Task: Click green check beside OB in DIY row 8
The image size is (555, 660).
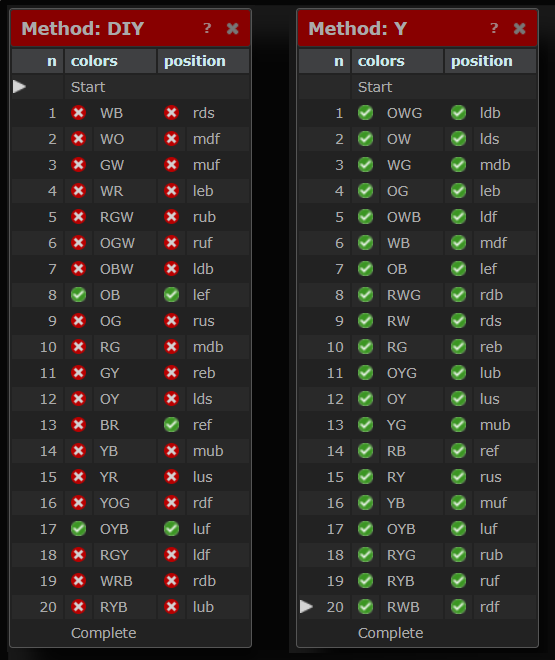Action: point(78,295)
